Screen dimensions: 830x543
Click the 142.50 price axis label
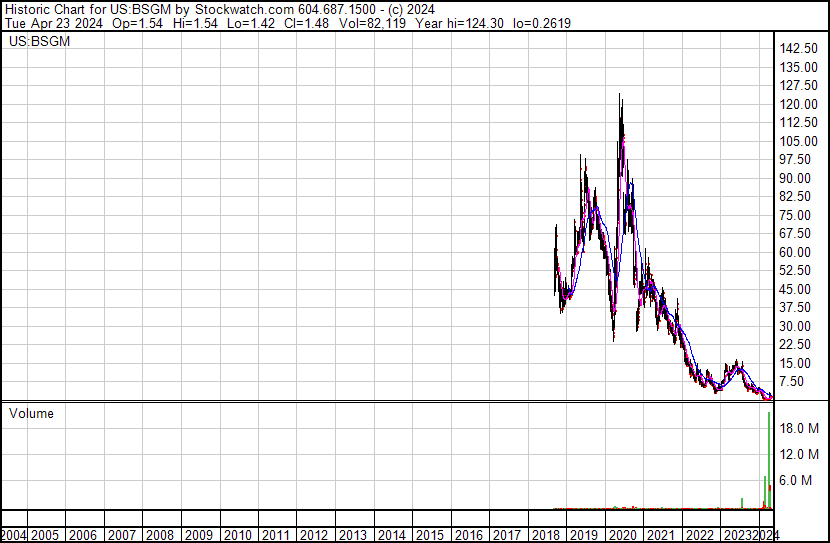tap(799, 49)
